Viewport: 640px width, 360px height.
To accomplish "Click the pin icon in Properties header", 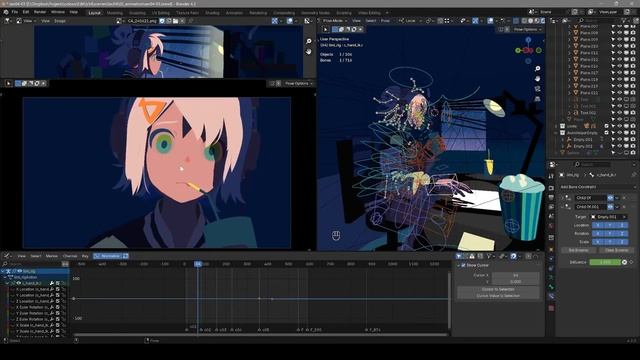I will [633, 175].
